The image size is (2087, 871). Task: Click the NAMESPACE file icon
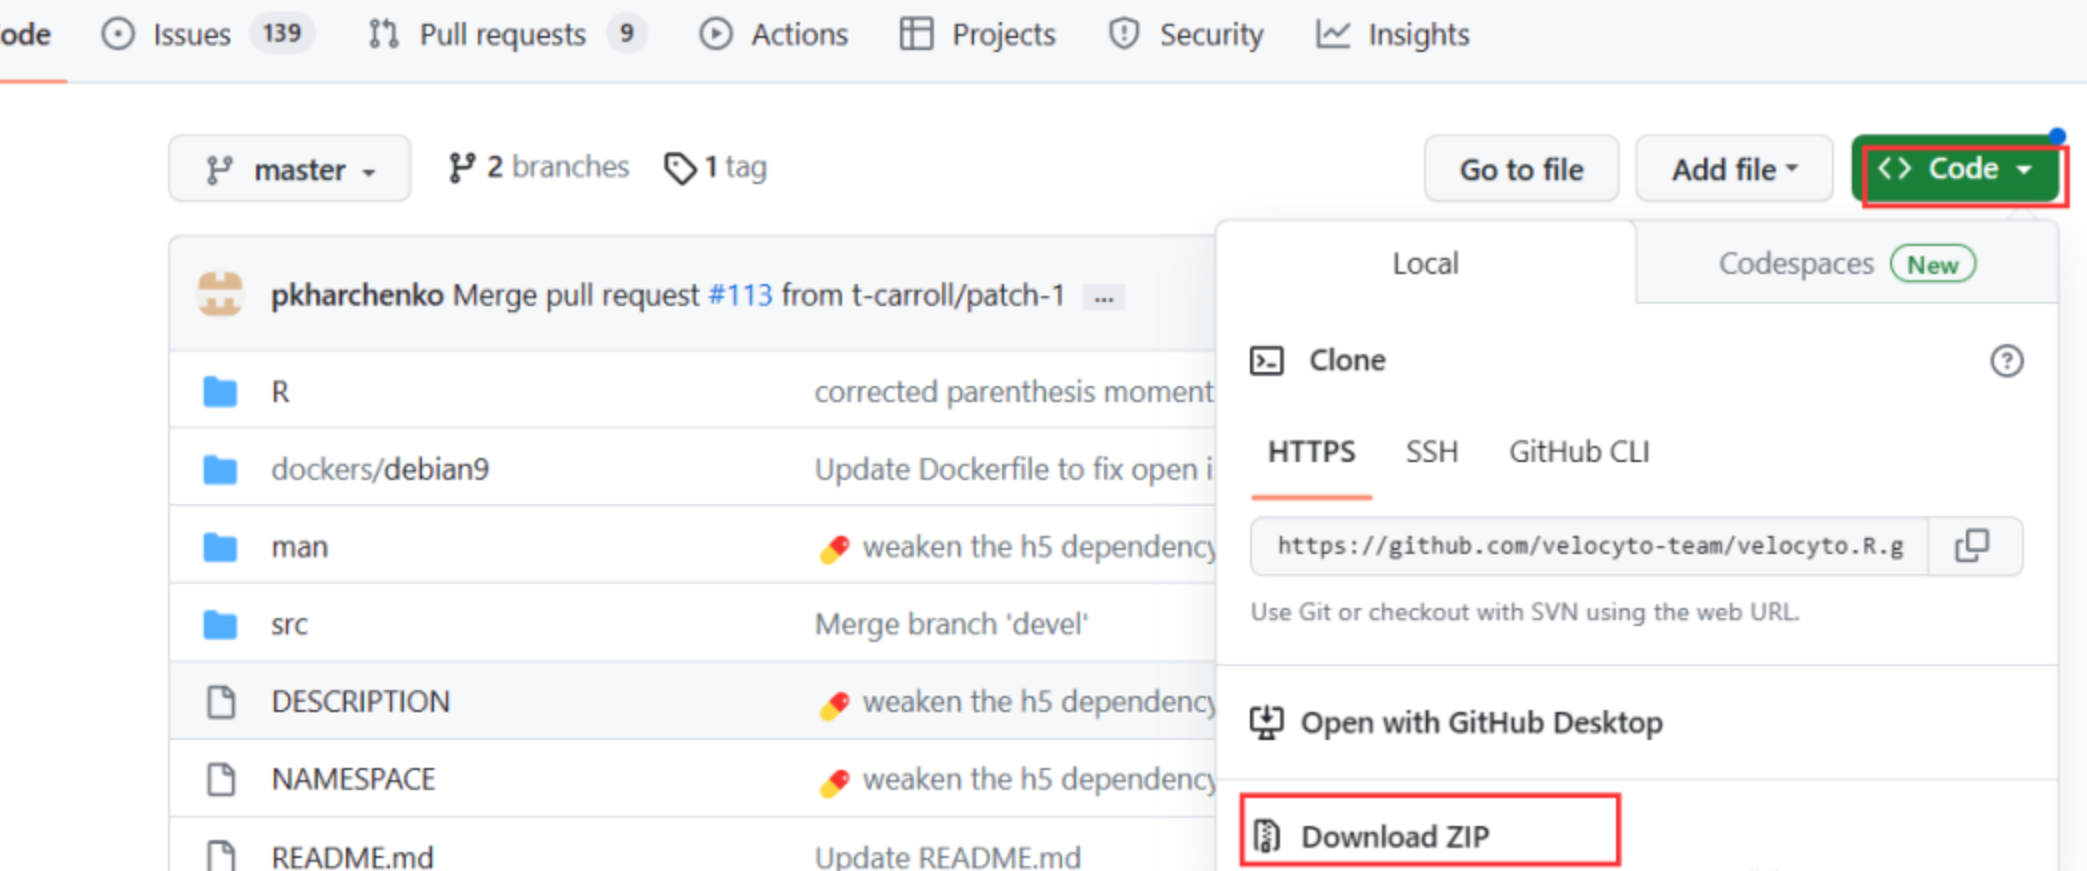tap(220, 779)
